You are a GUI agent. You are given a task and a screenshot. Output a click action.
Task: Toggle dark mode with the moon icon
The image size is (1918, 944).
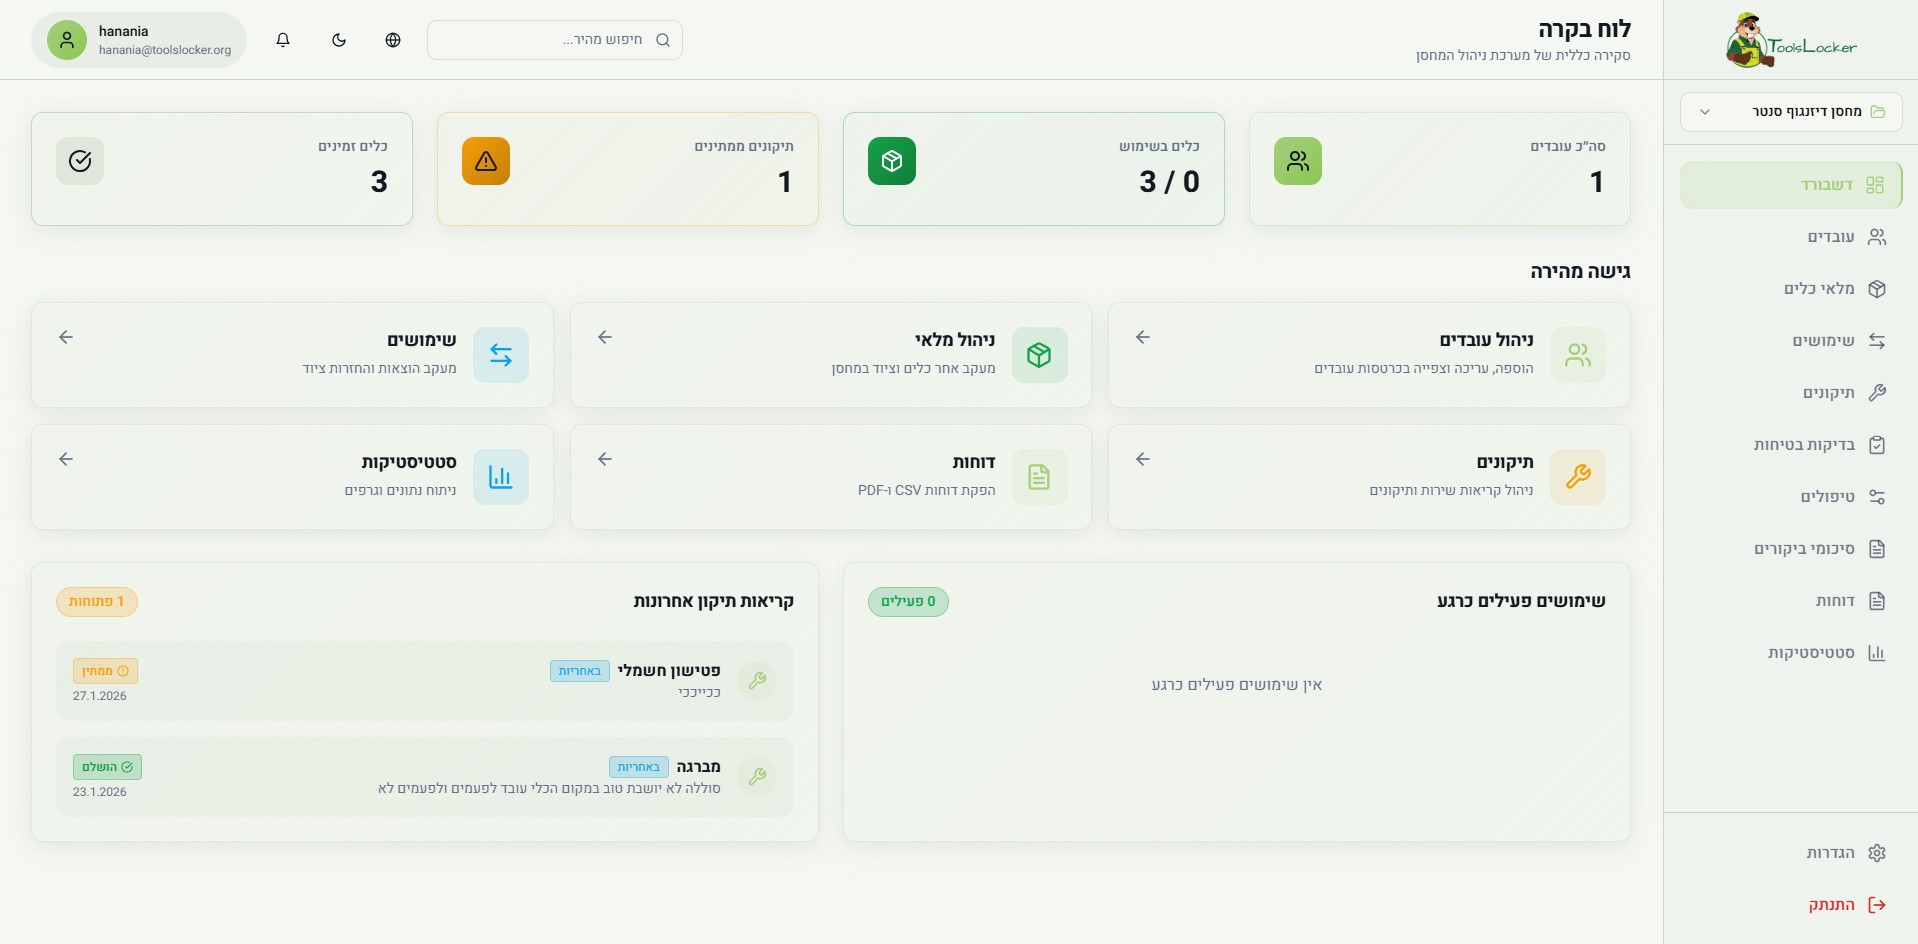coord(339,39)
